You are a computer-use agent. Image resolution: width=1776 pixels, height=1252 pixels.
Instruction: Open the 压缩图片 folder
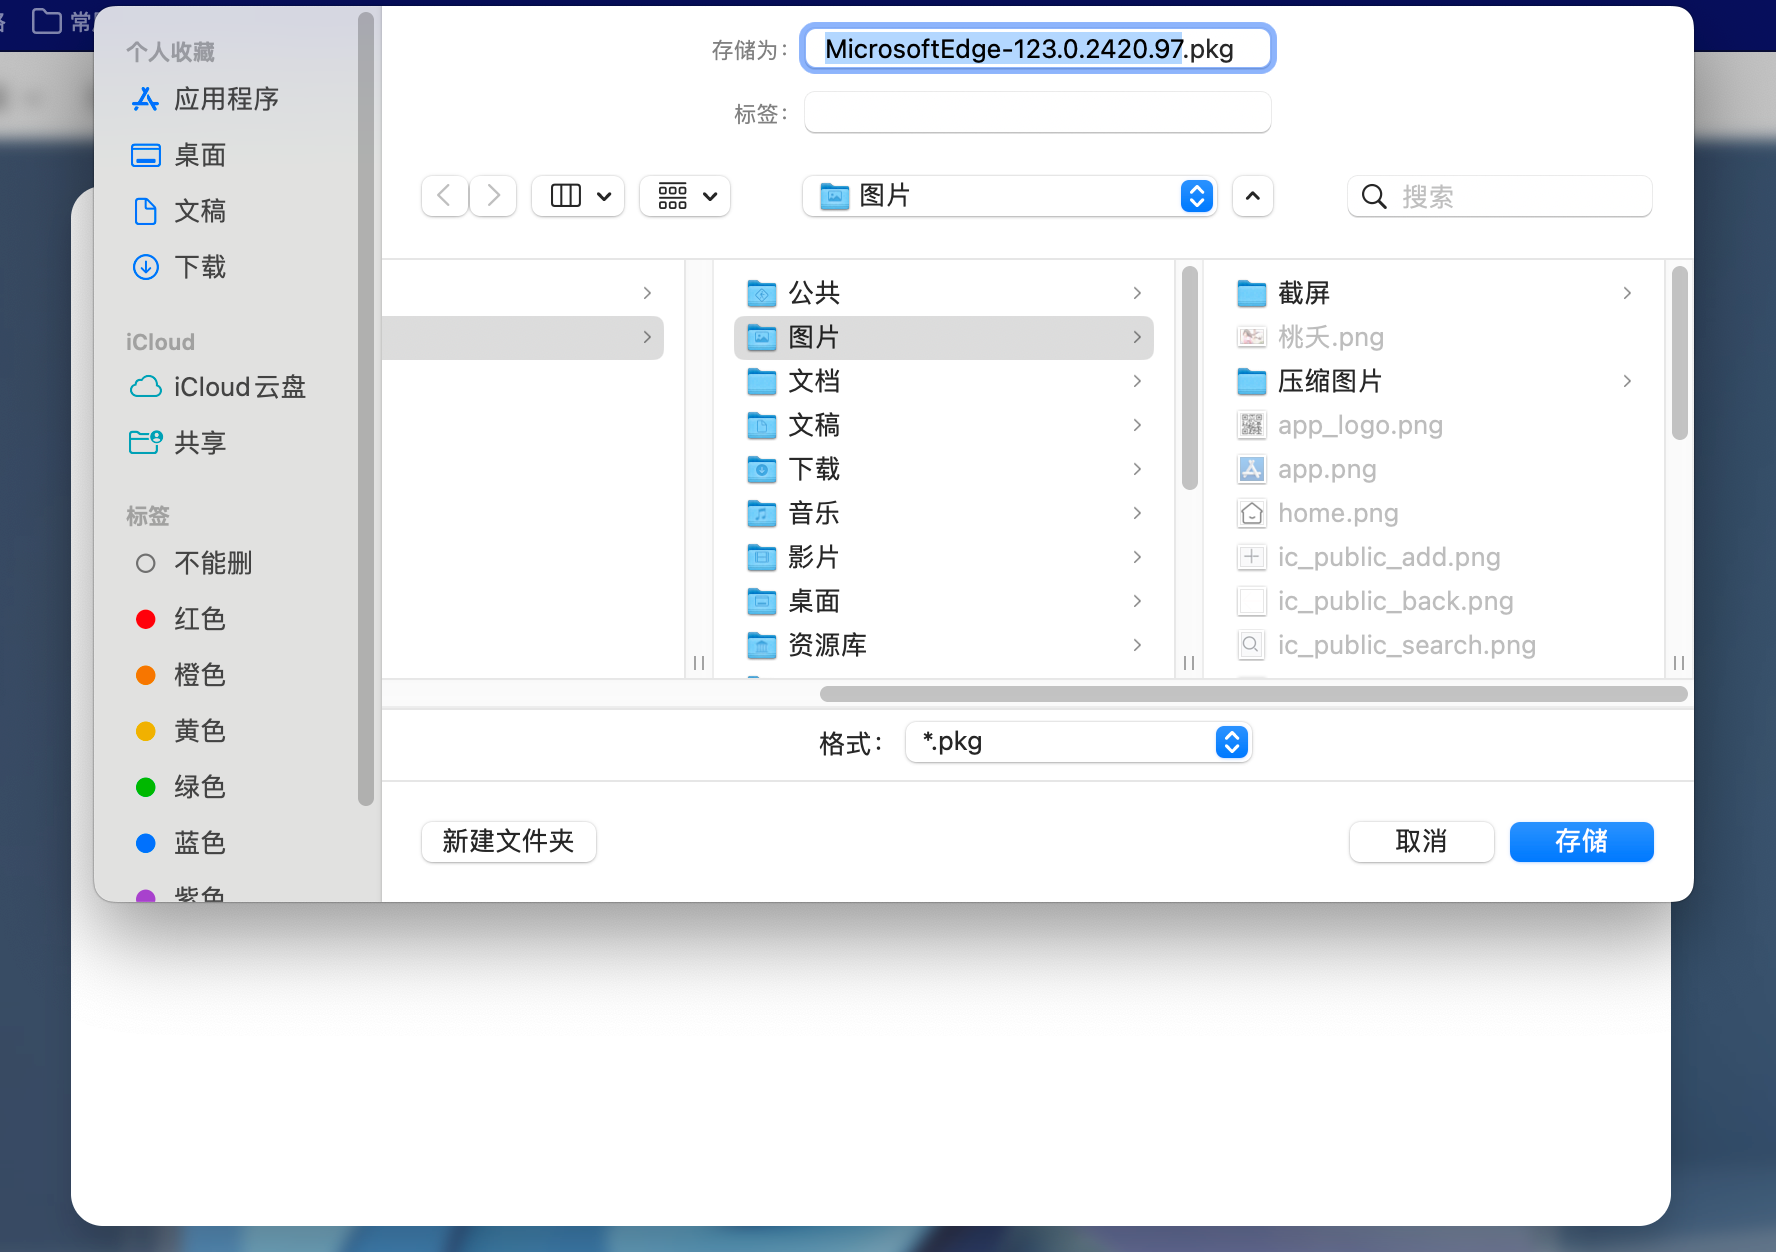(x=1434, y=381)
